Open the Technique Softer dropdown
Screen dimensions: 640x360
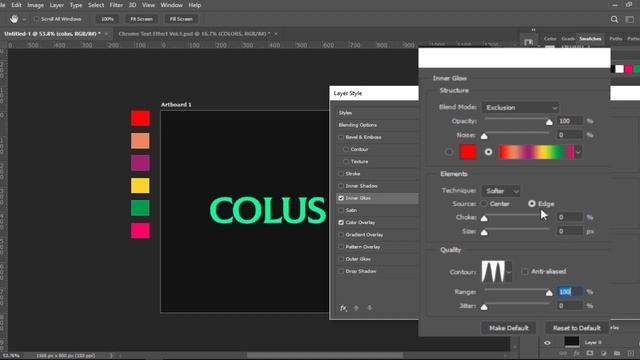[x=501, y=191]
